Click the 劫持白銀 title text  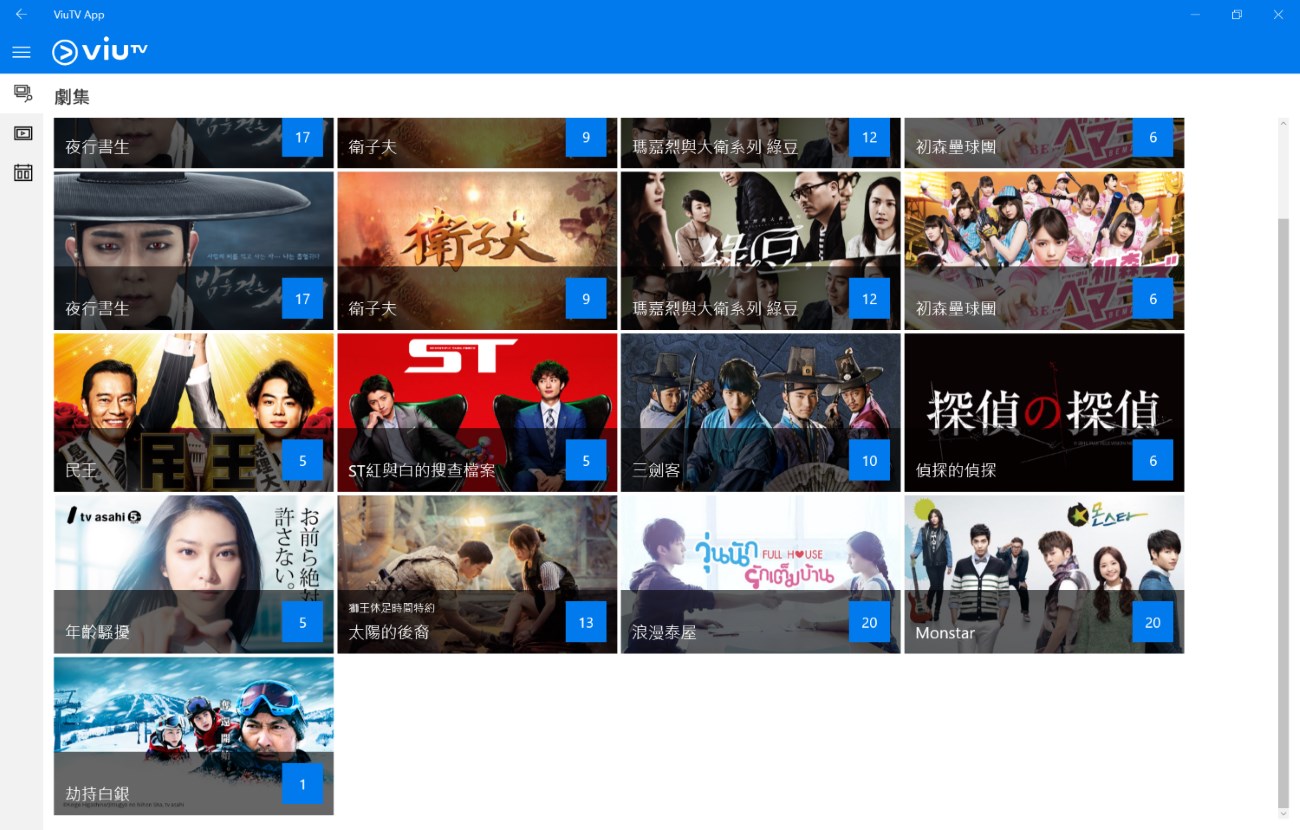pyautogui.click(x=97, y=794)
